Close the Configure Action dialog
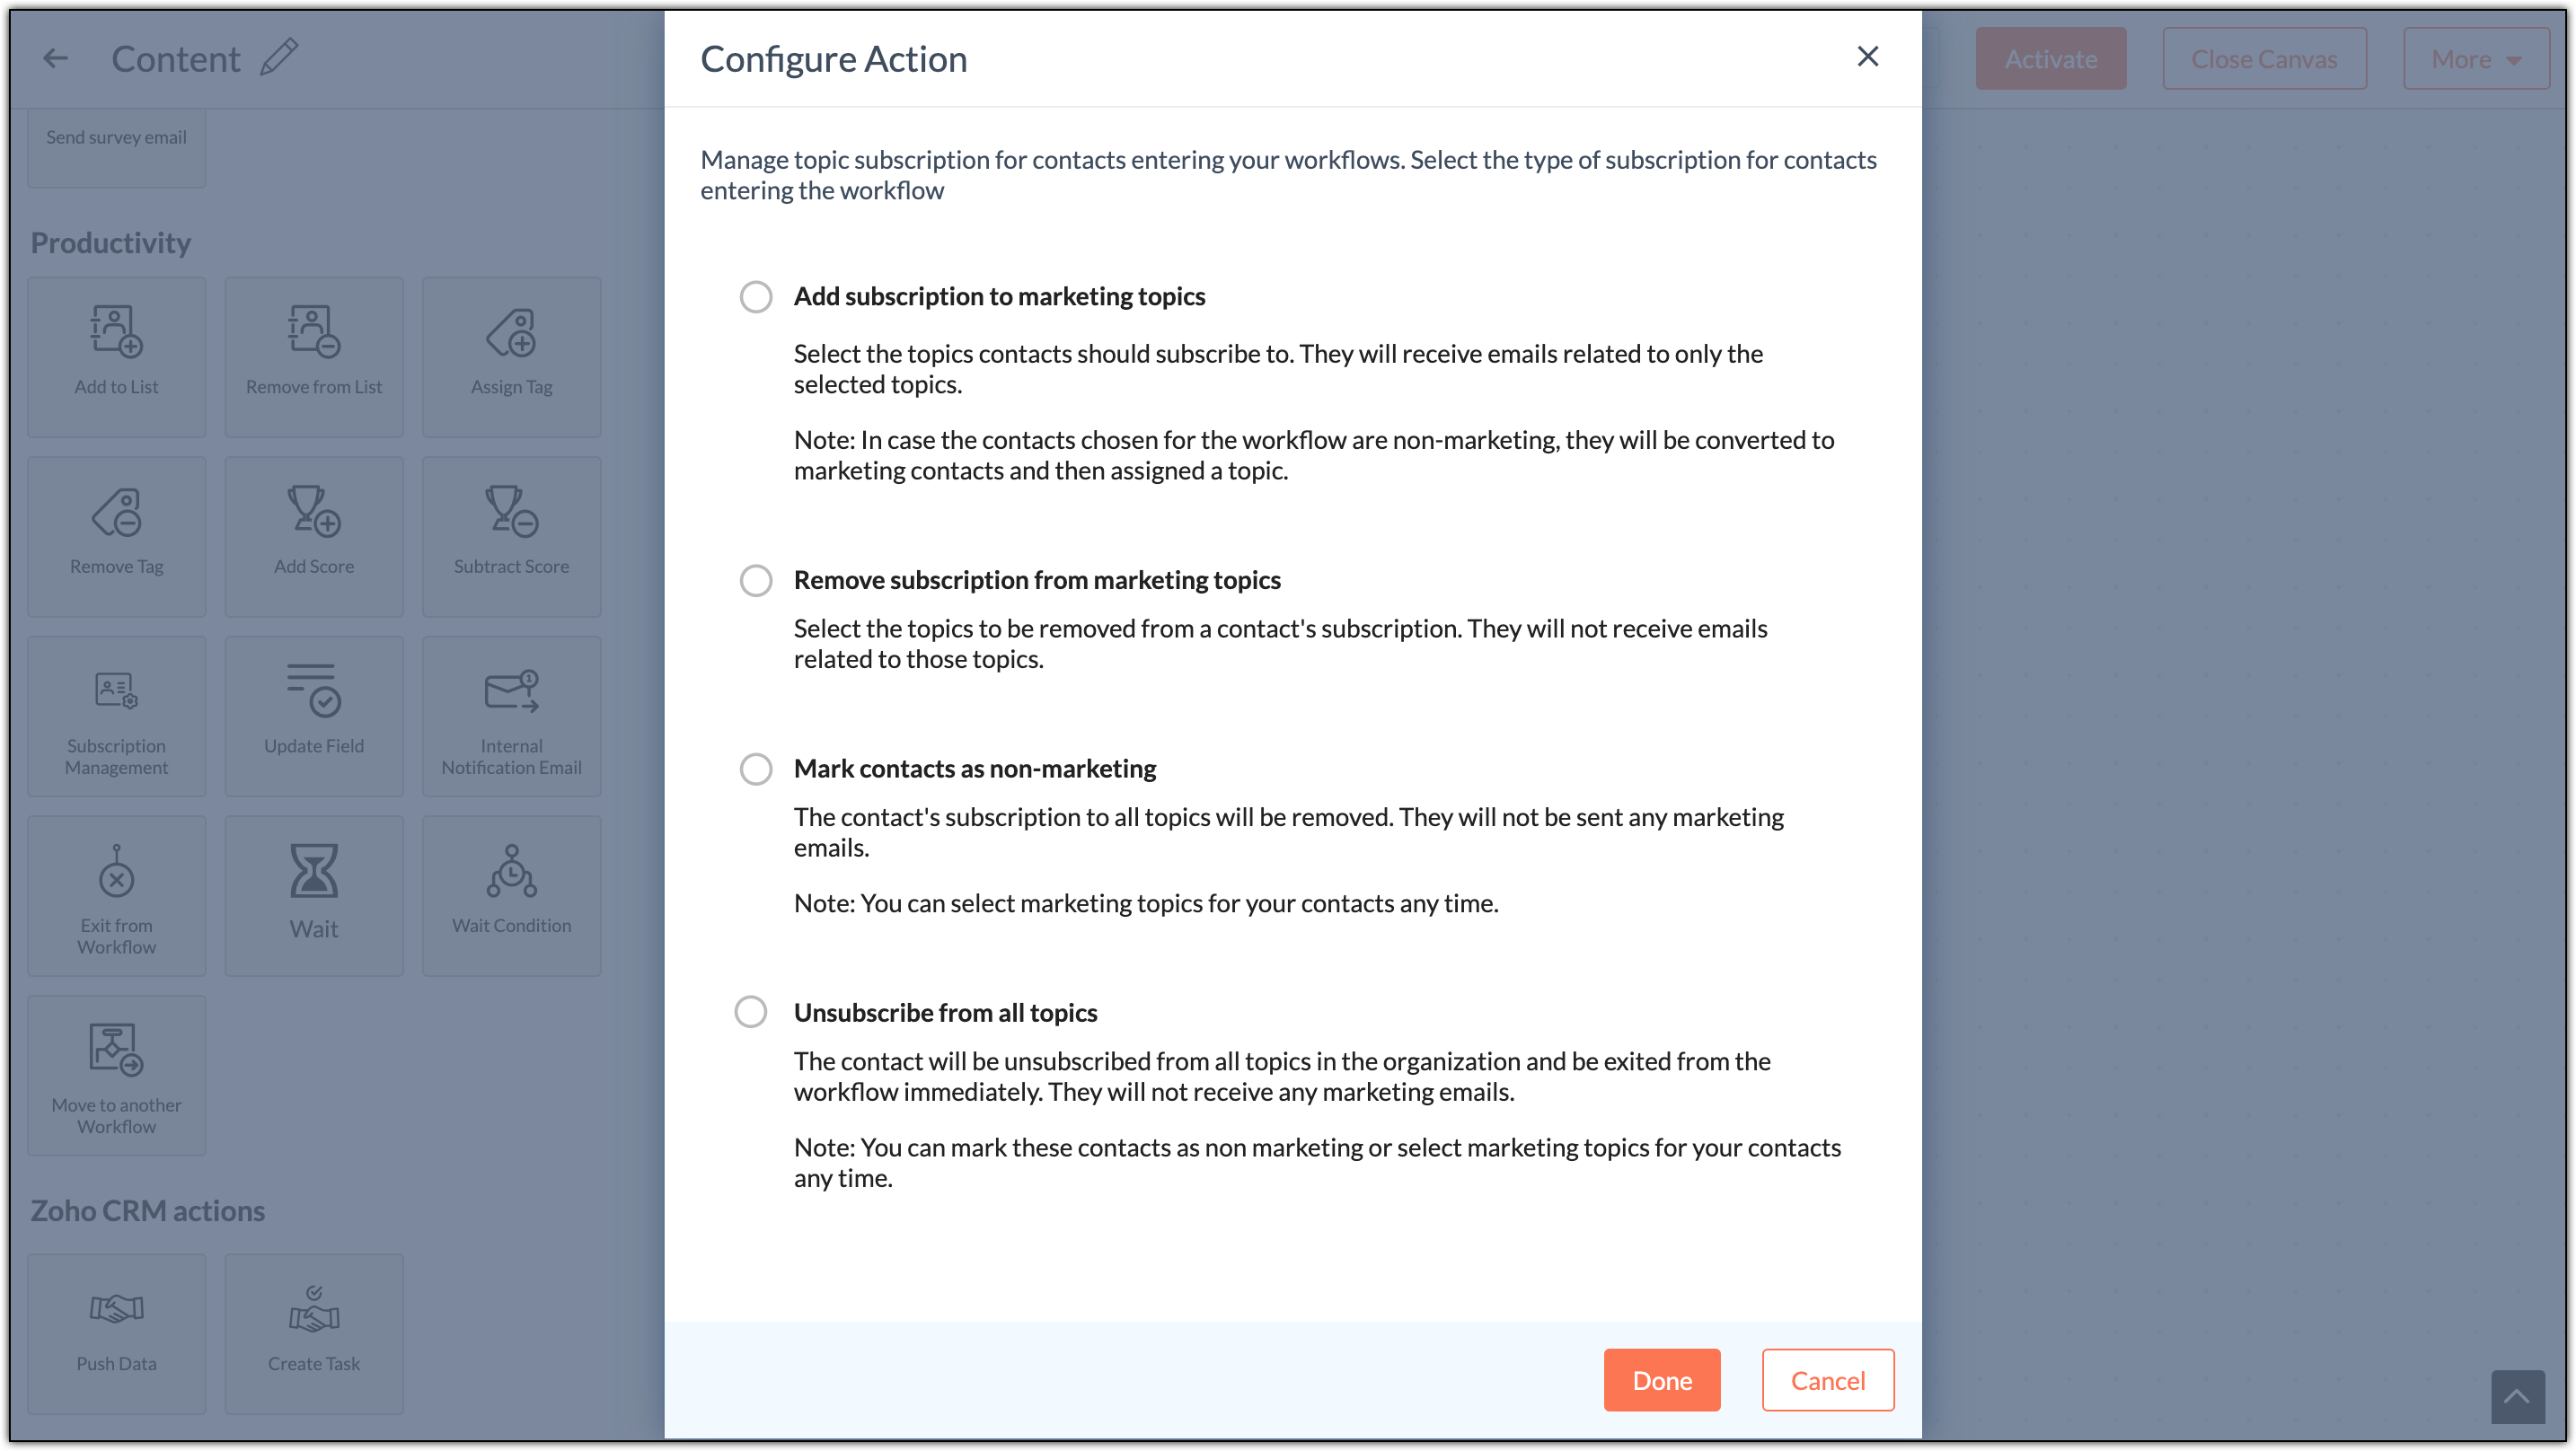The width and height of the screenshot is (2576, 1451). click(x=1867, y=57)
